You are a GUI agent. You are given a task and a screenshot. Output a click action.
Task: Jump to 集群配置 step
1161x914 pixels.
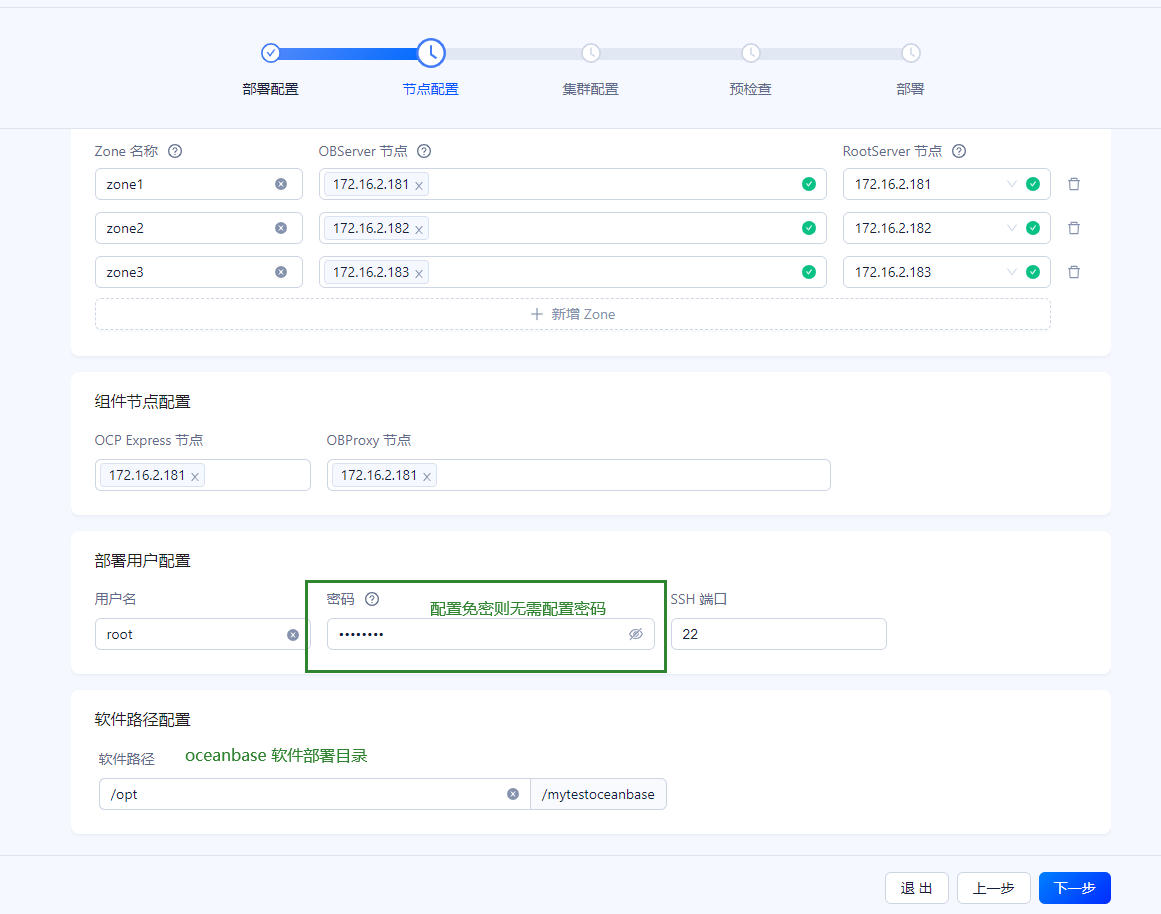click(x=590, y=89)
